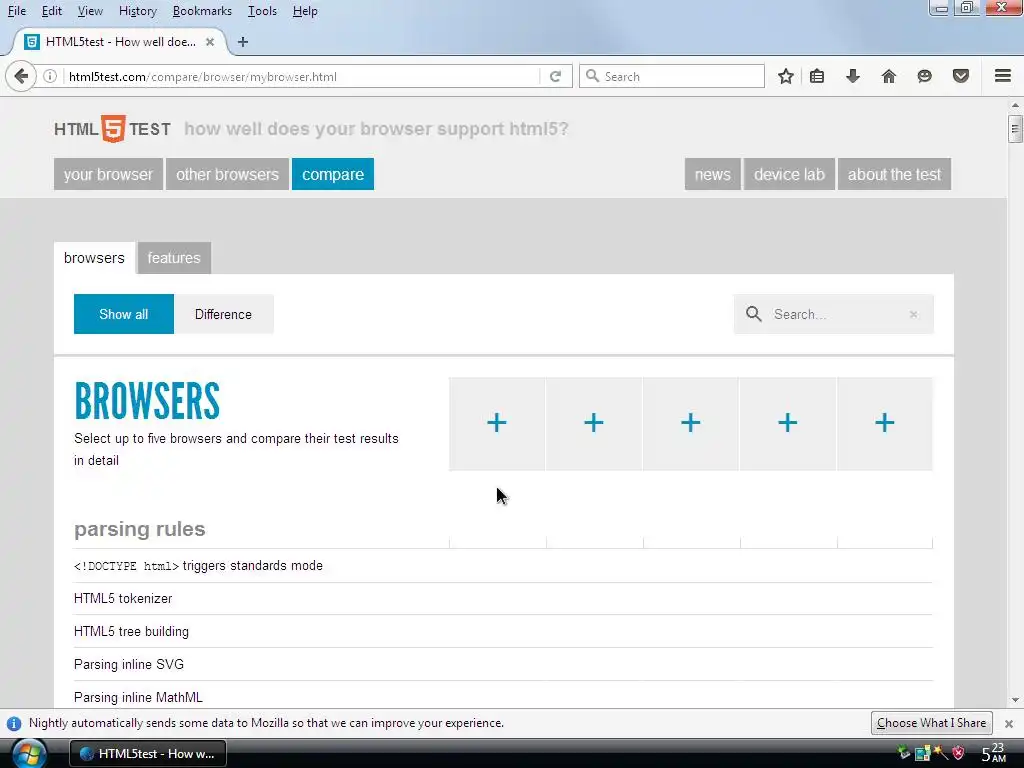Bookmark this page with the star icon
1024x768 pixels.
coord(786,76)
